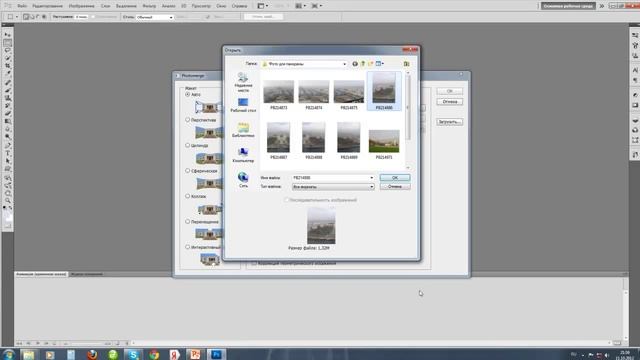The width and height of the screenshot is (640, 360).
Task: Open Библиотеки in places bar
Action: tap(243, 130)
